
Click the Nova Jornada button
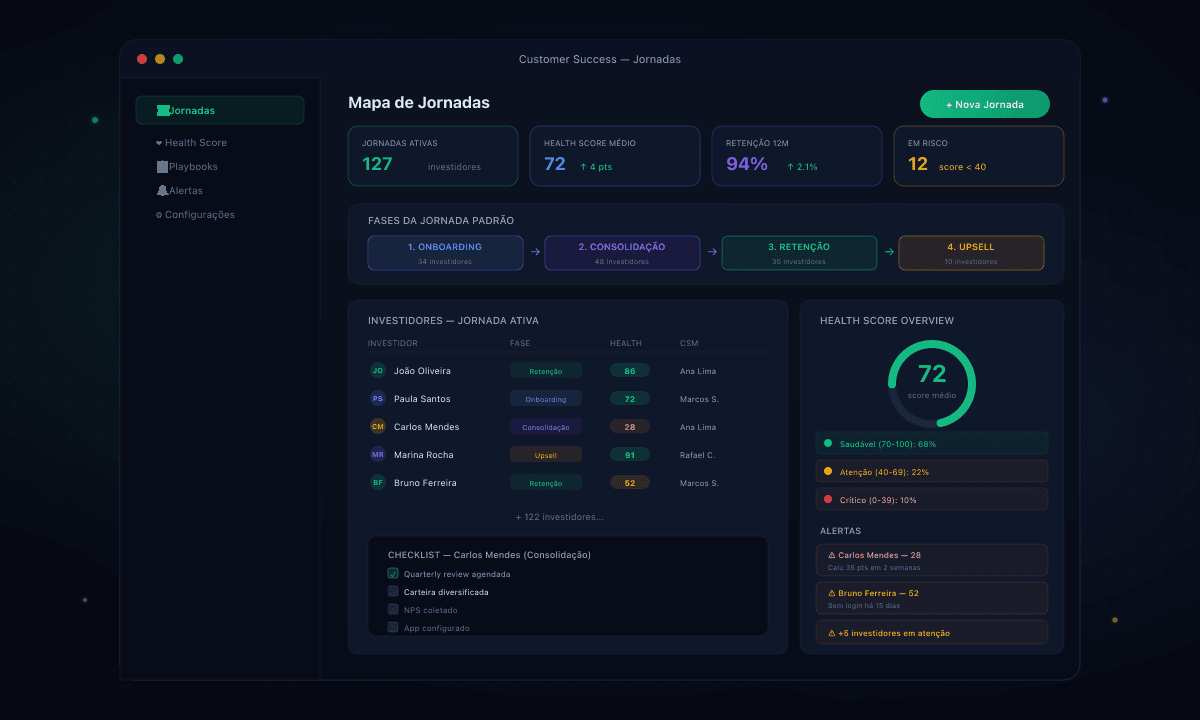pyautogui.click(x=984, y=103)
